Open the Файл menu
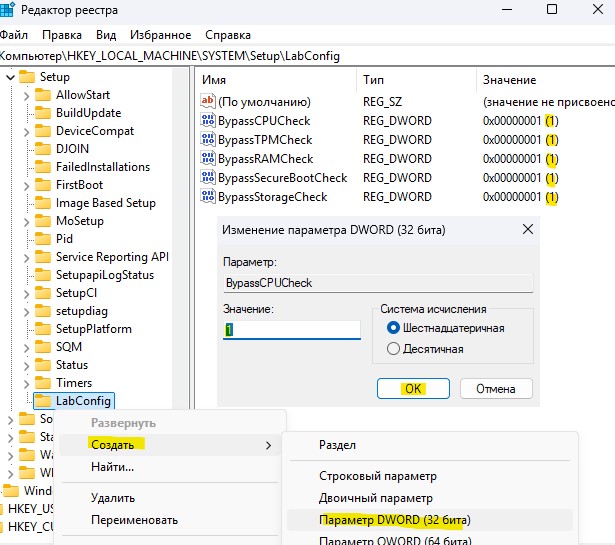 click(14, 35)
